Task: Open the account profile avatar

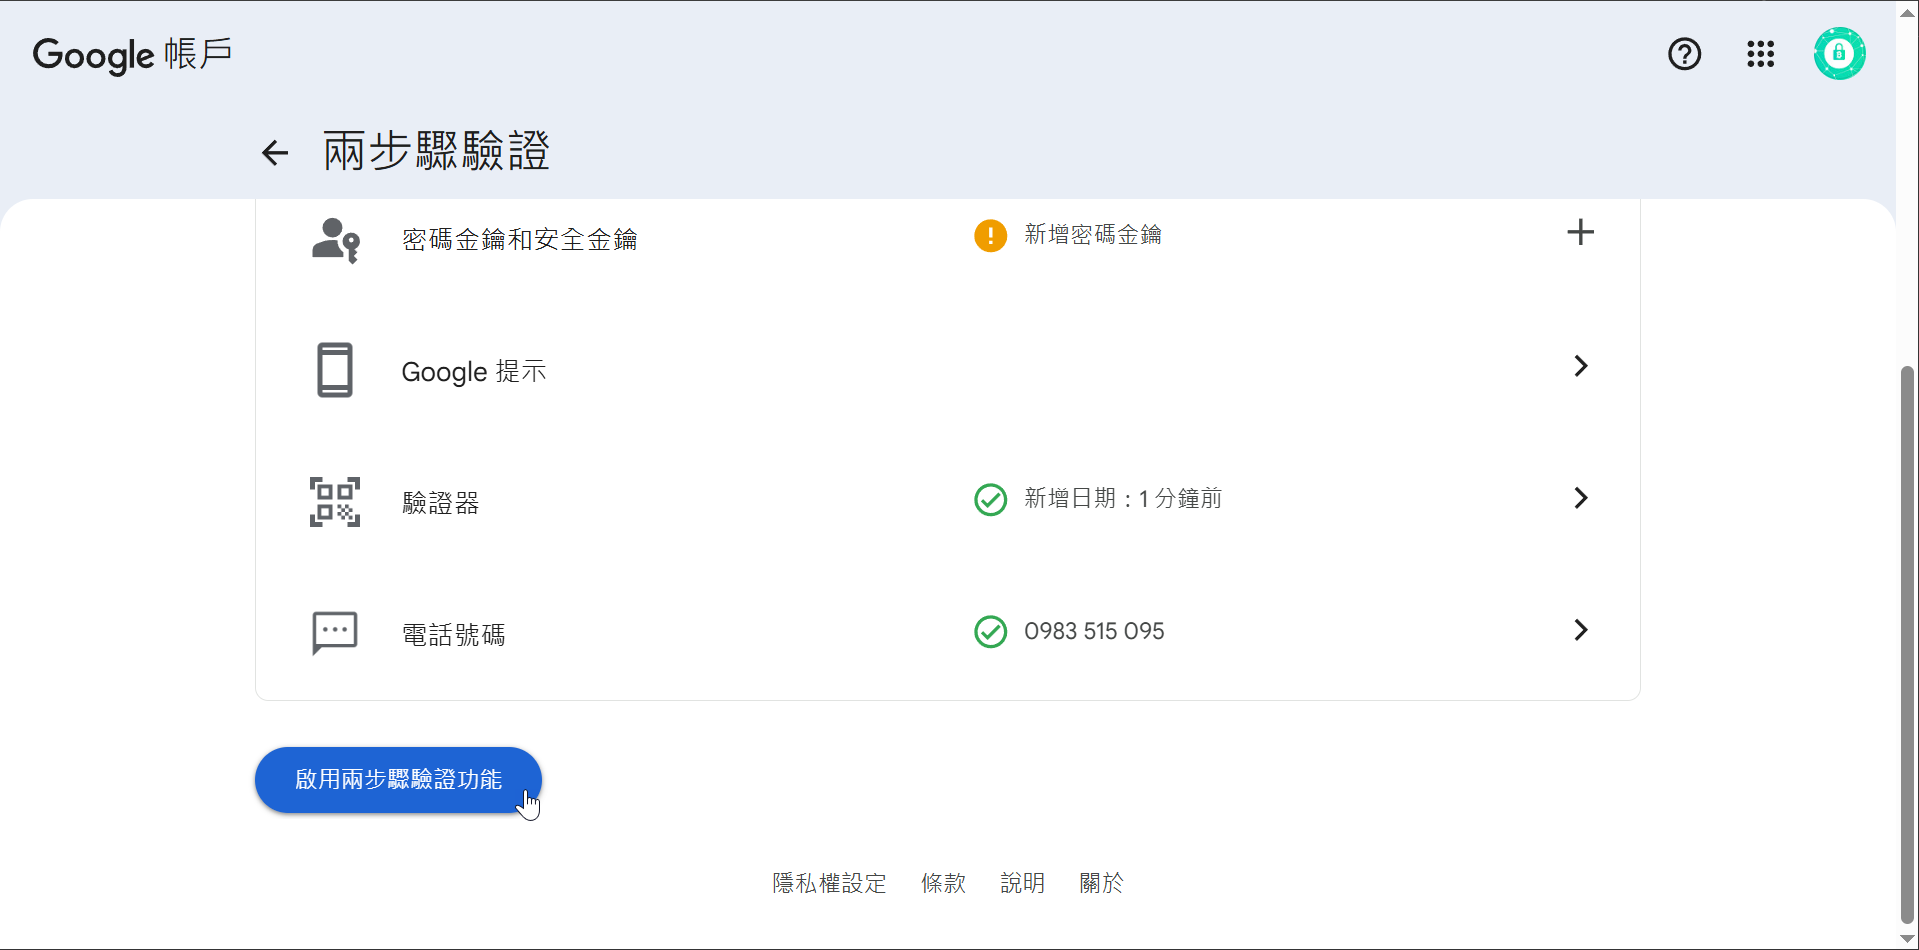Action: (x=1839, y=54)
